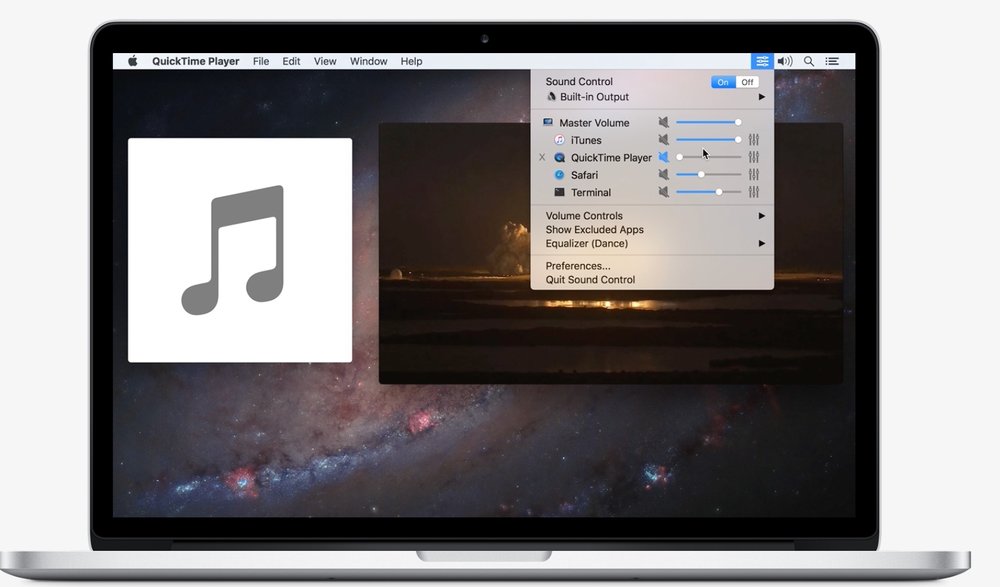Click the QuickTime Player app icon in list
This screenshot has height=587, width=1000.
(559, 157)
